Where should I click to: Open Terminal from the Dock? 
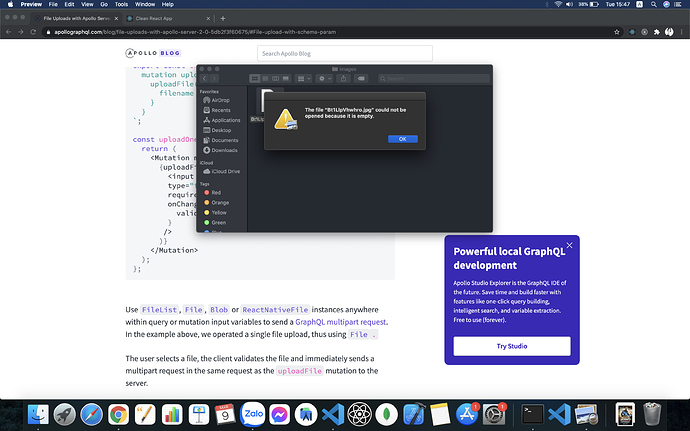tap(533, 414)
